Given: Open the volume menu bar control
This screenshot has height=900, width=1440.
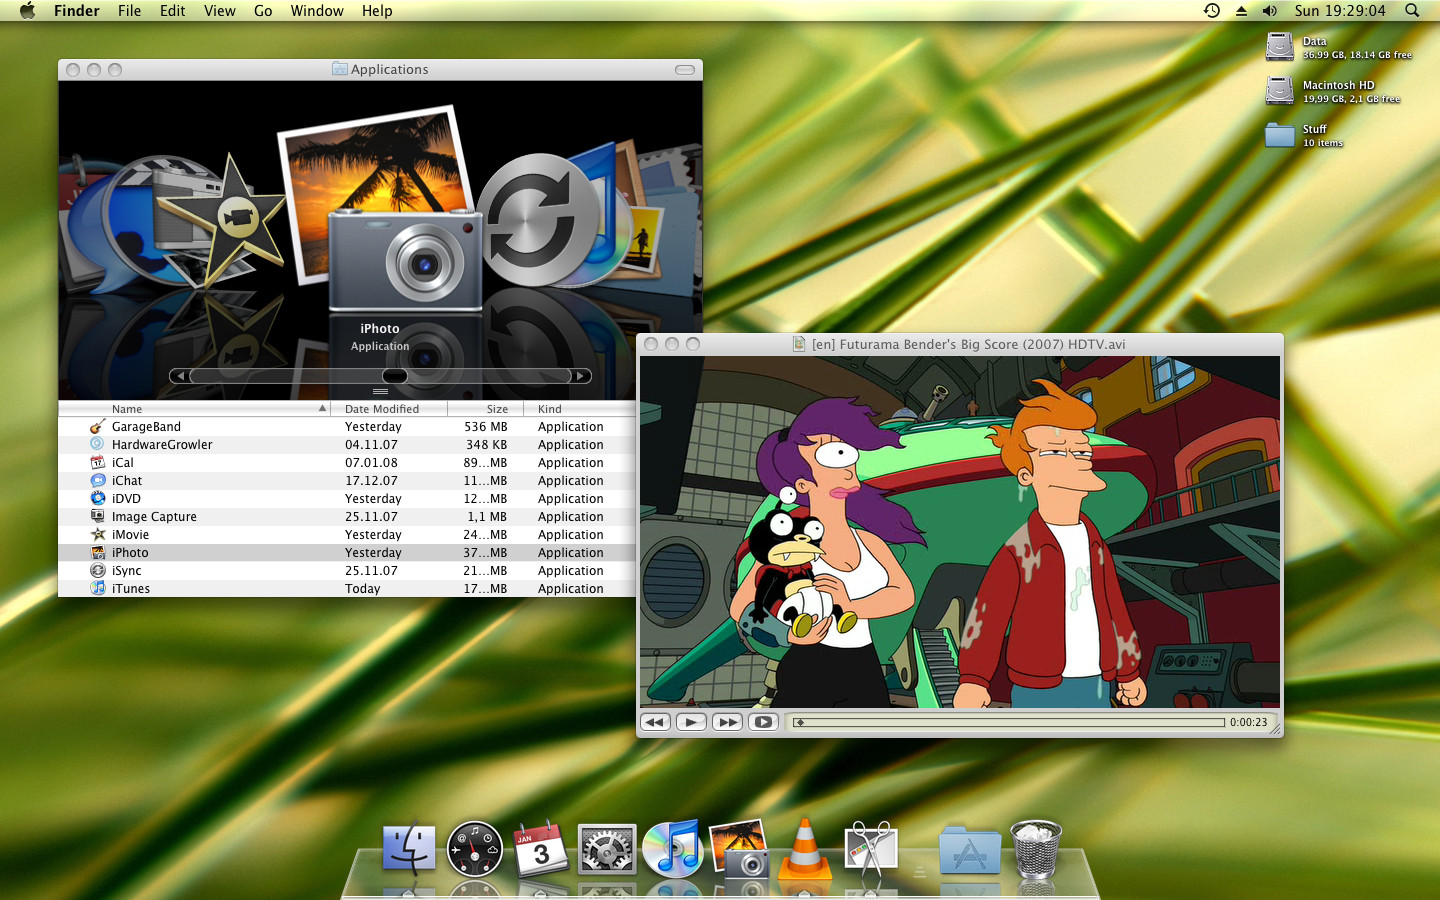Looking at the screenshot, I should [1269, 11].
